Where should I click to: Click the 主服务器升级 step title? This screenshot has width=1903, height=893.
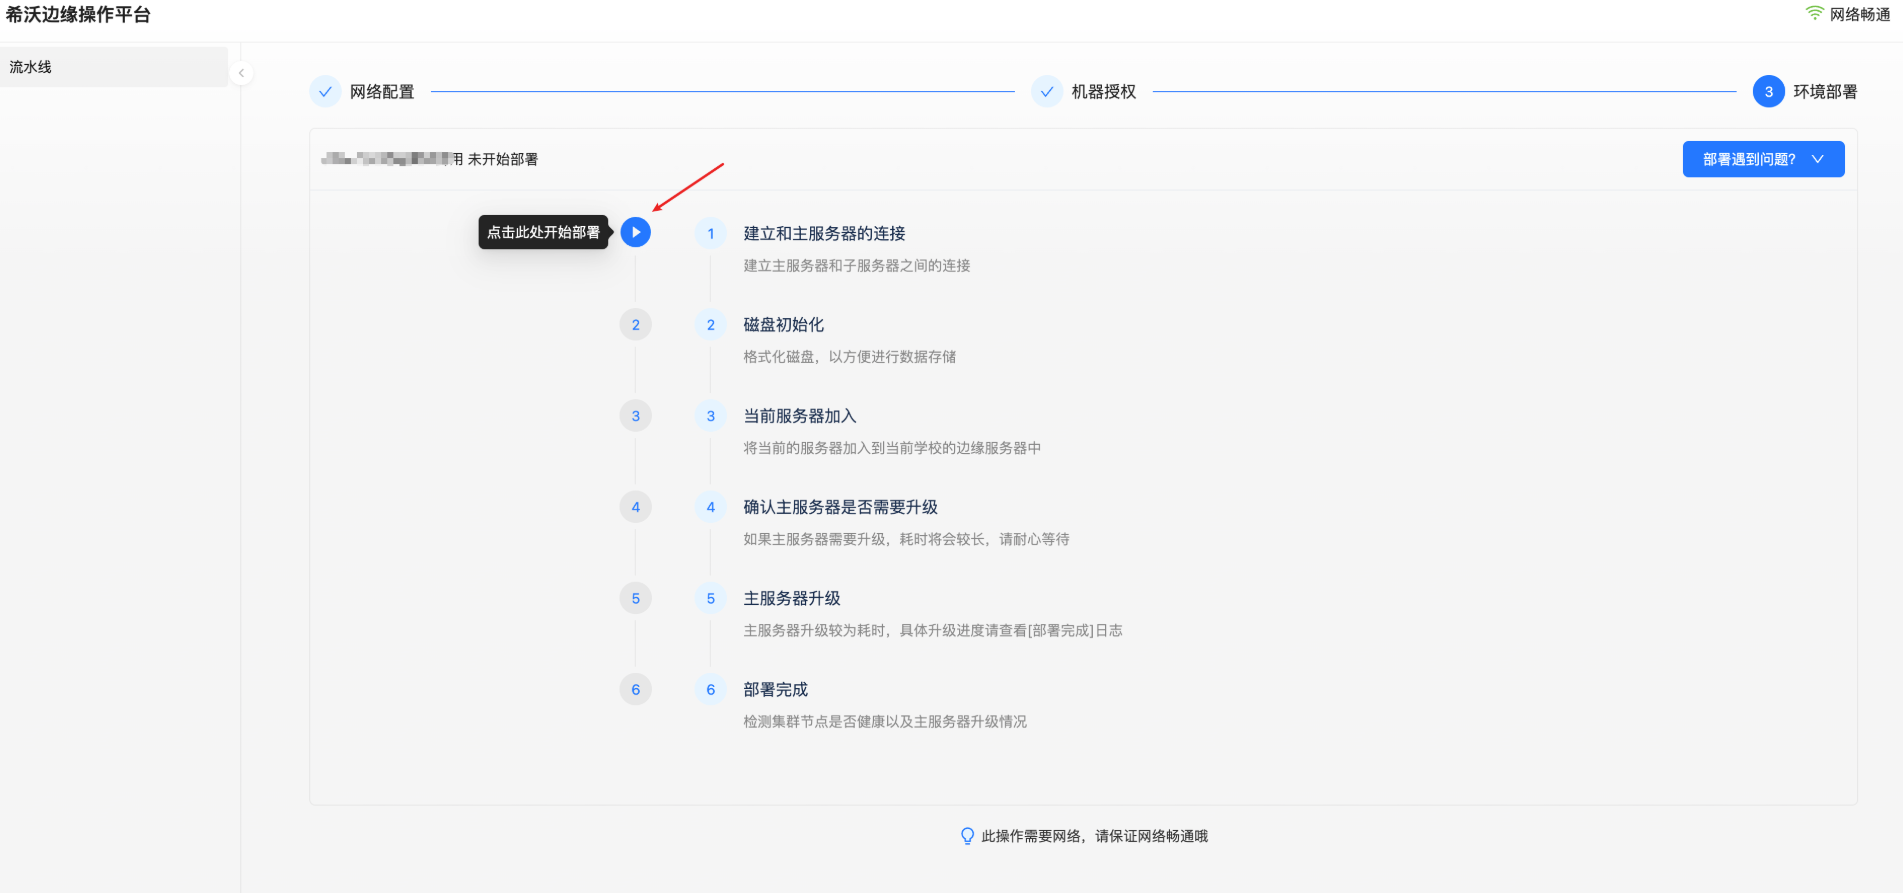pos(791,598)
